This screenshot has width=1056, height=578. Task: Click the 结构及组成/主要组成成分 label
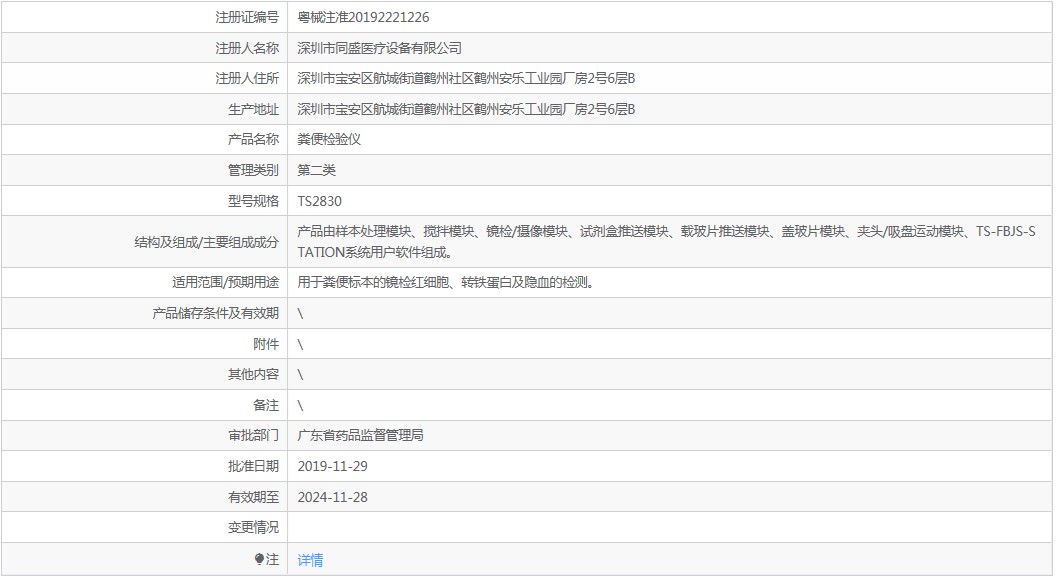(206, 243)
